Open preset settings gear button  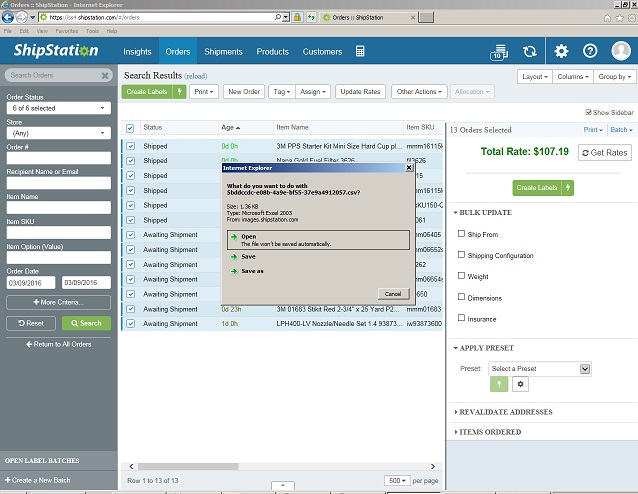(x=520, y=384)
